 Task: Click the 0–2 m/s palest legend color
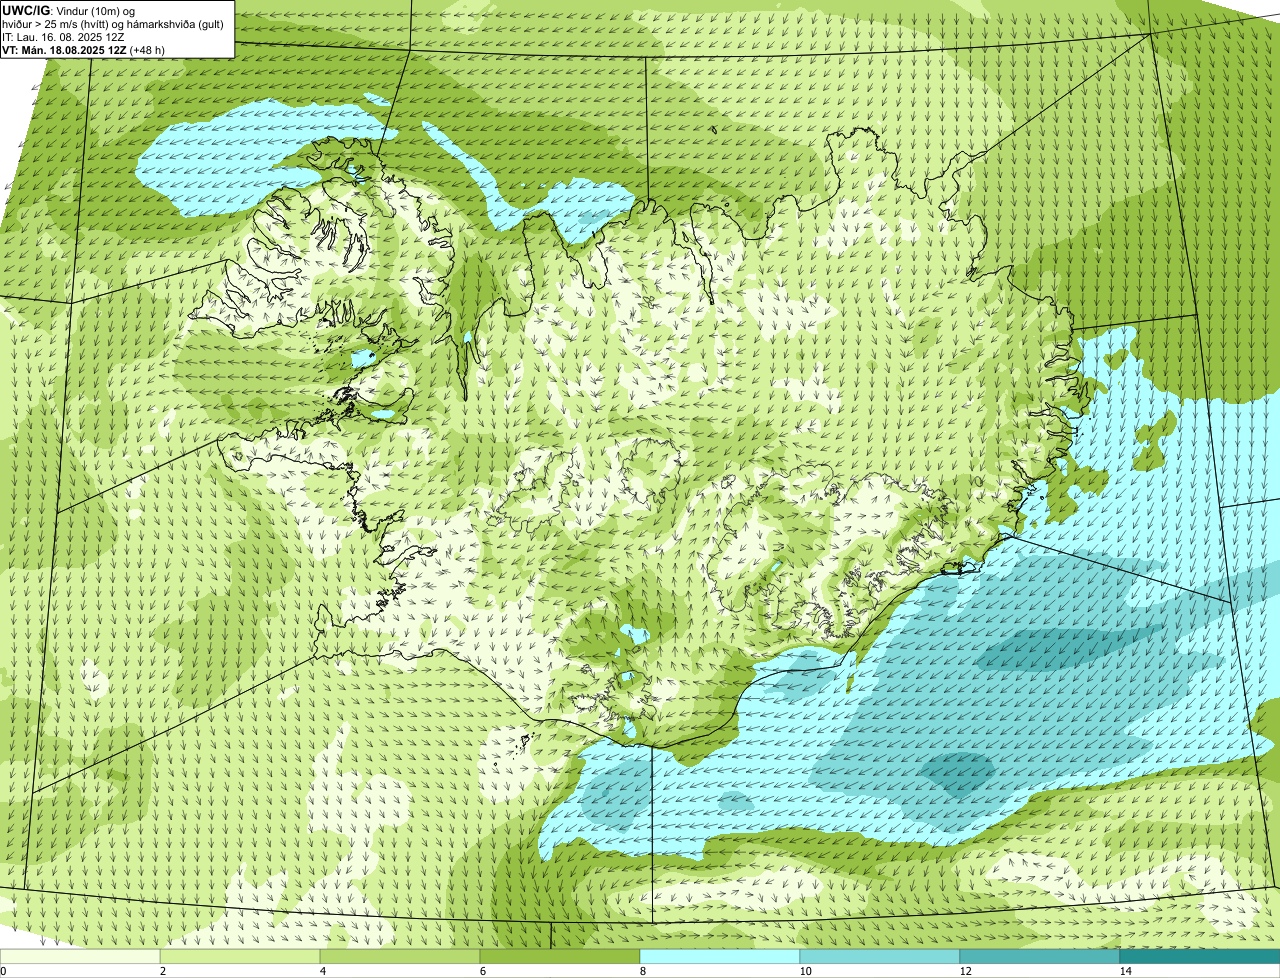tap(80, 956)
